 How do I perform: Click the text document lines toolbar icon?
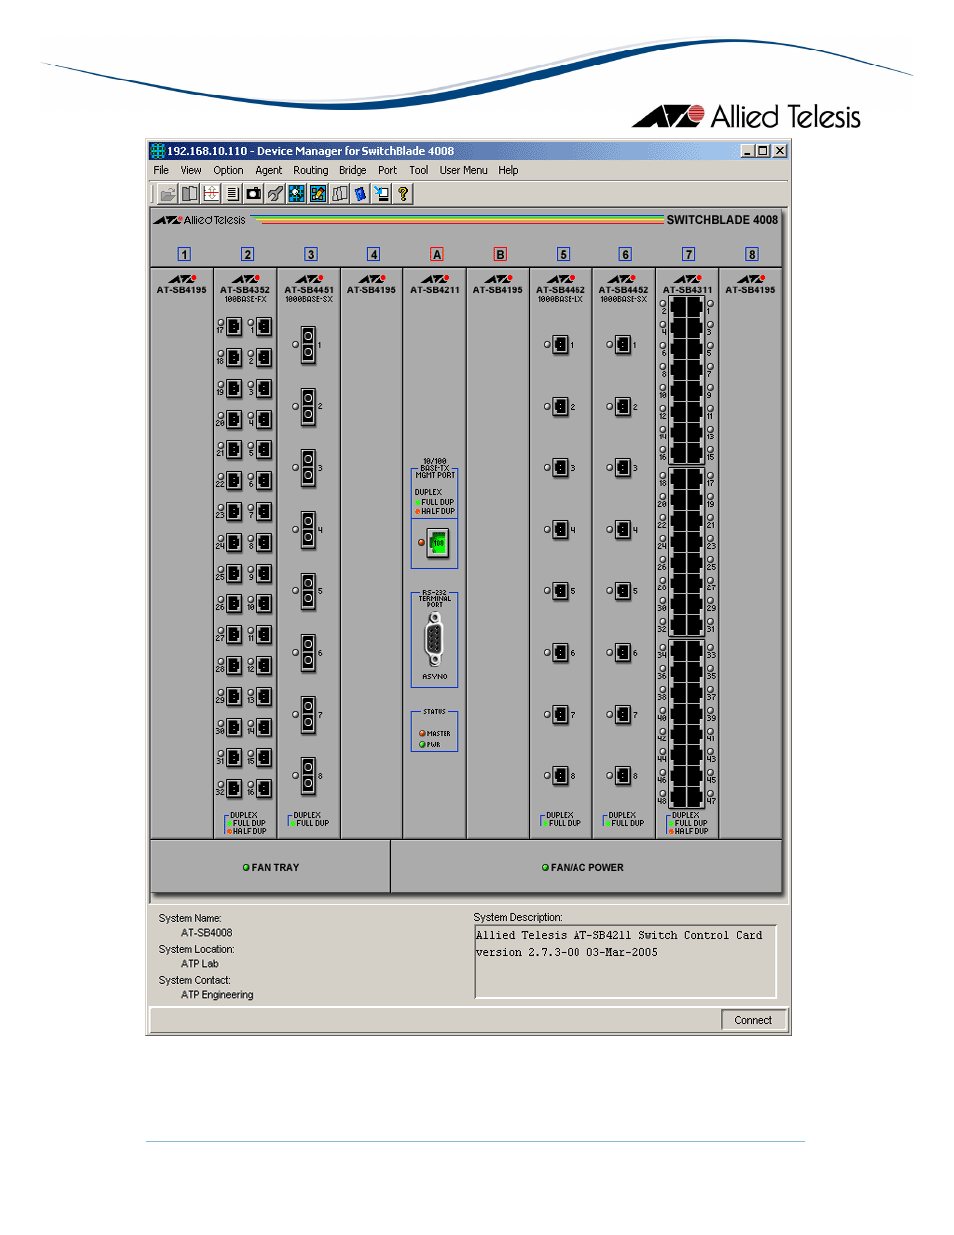pyautogui.click(x=232, y=194)
